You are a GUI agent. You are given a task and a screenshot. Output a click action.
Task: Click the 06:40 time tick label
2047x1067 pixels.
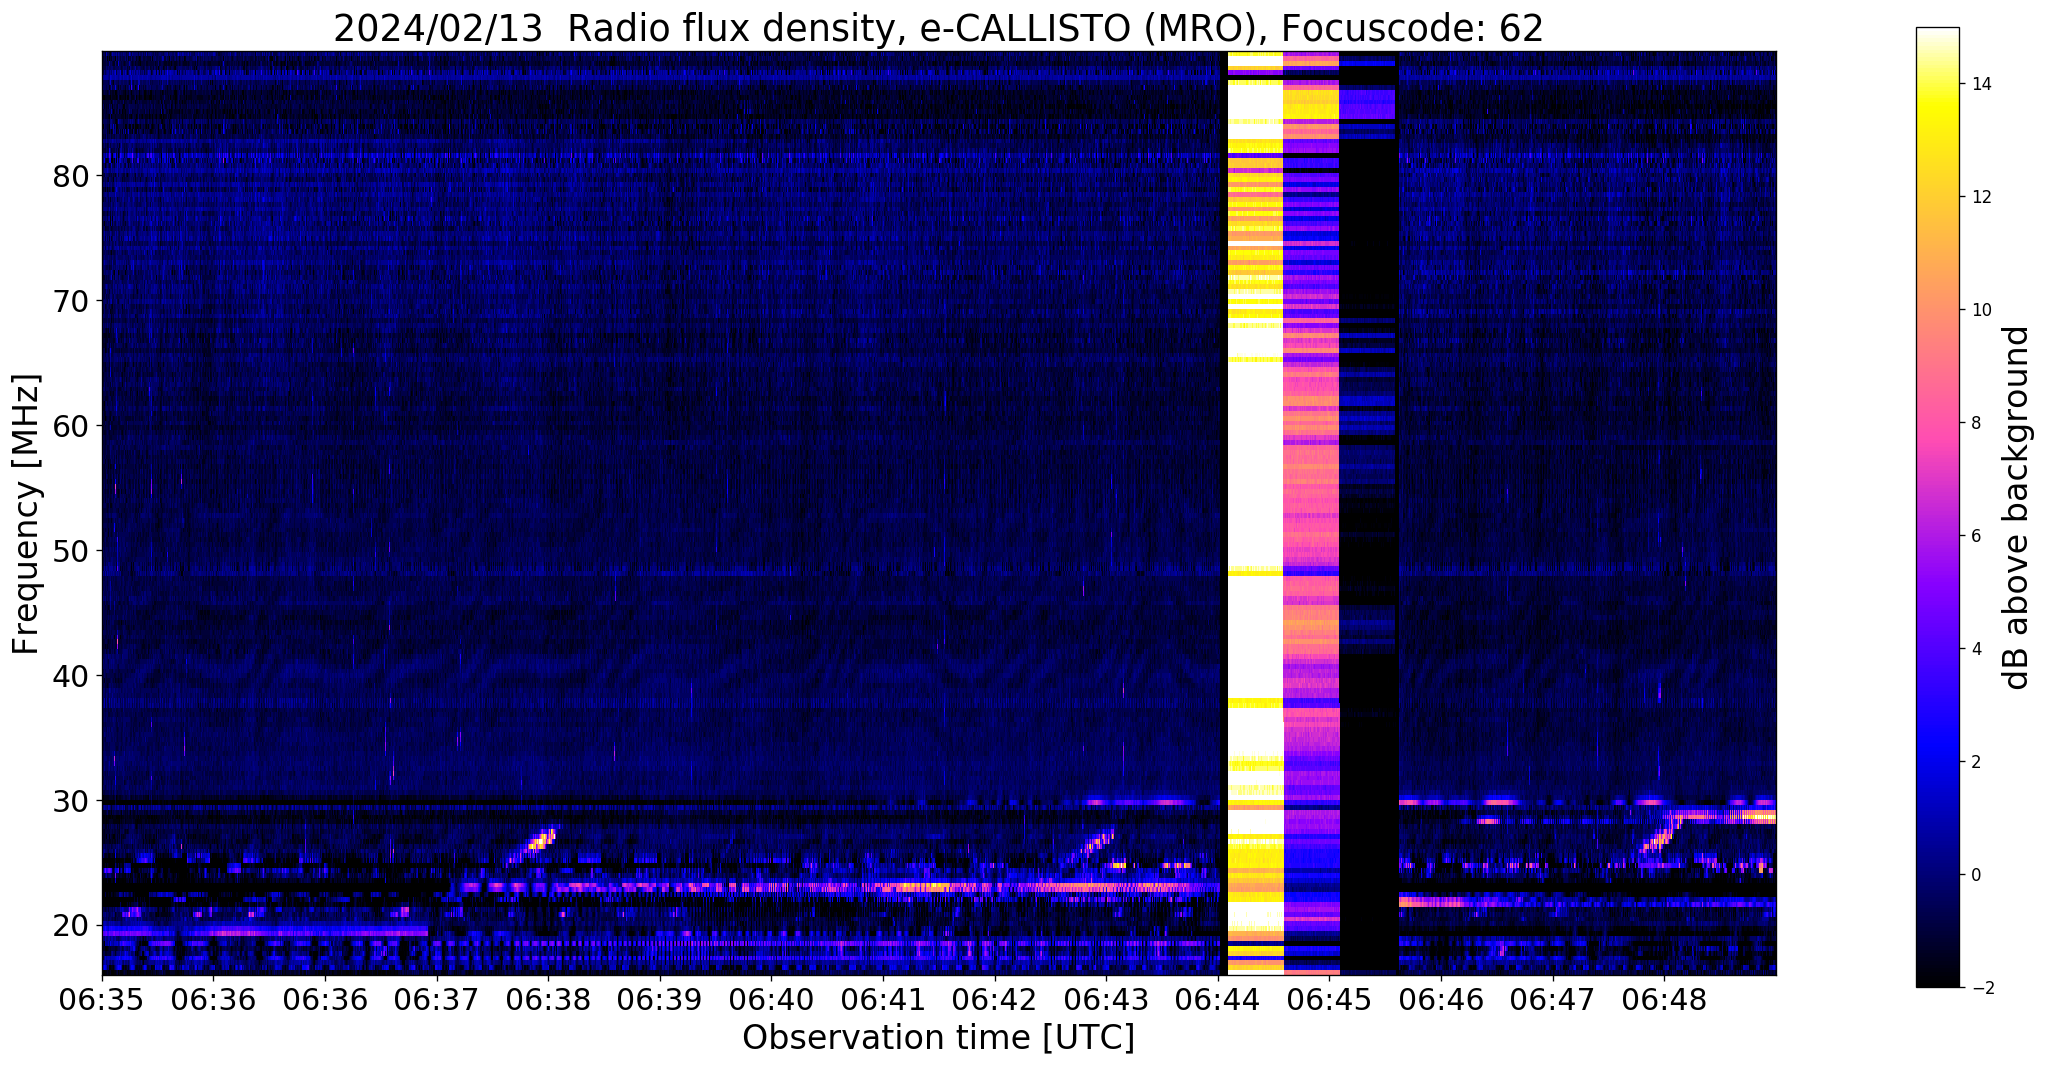771,1000
